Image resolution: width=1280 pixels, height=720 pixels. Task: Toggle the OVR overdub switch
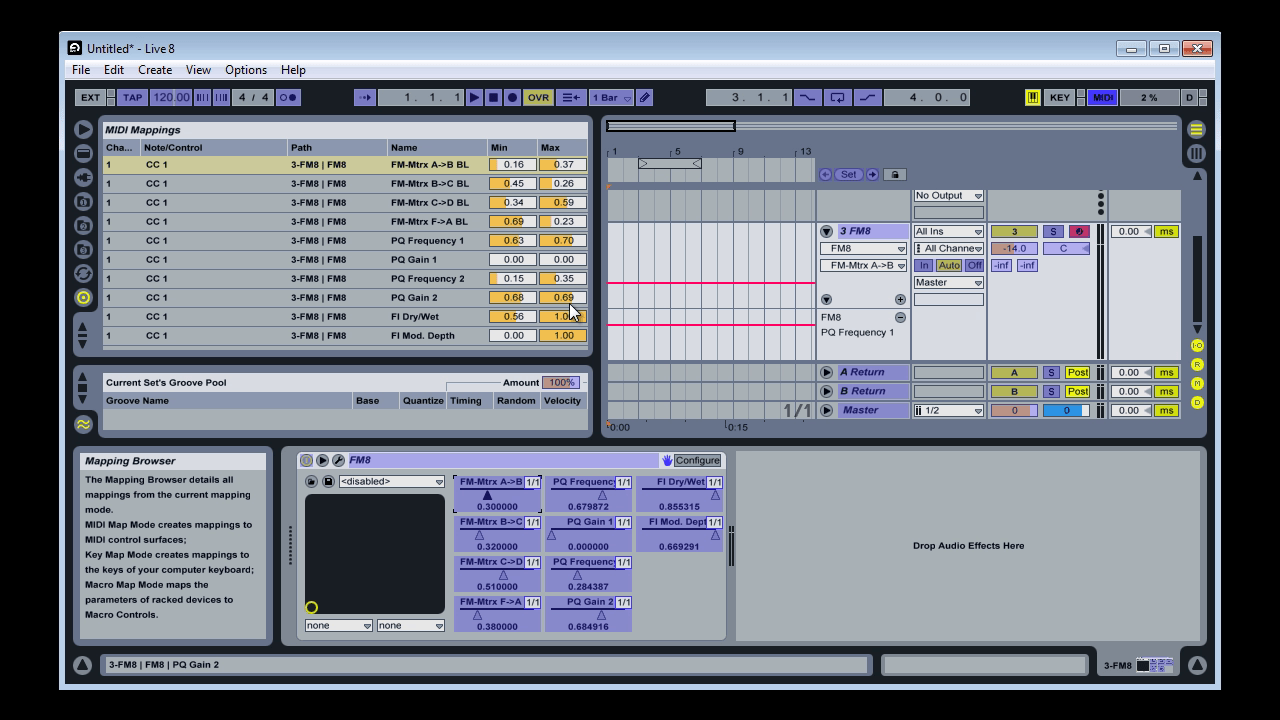[538, 97]
